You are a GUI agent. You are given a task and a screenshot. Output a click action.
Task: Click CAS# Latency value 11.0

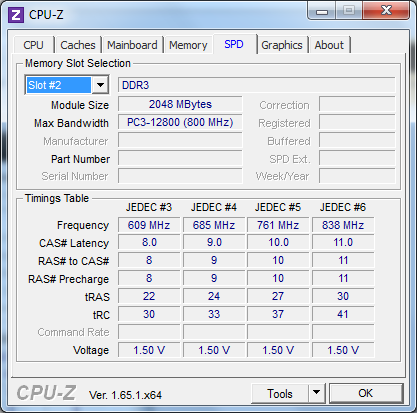(343, 242)
